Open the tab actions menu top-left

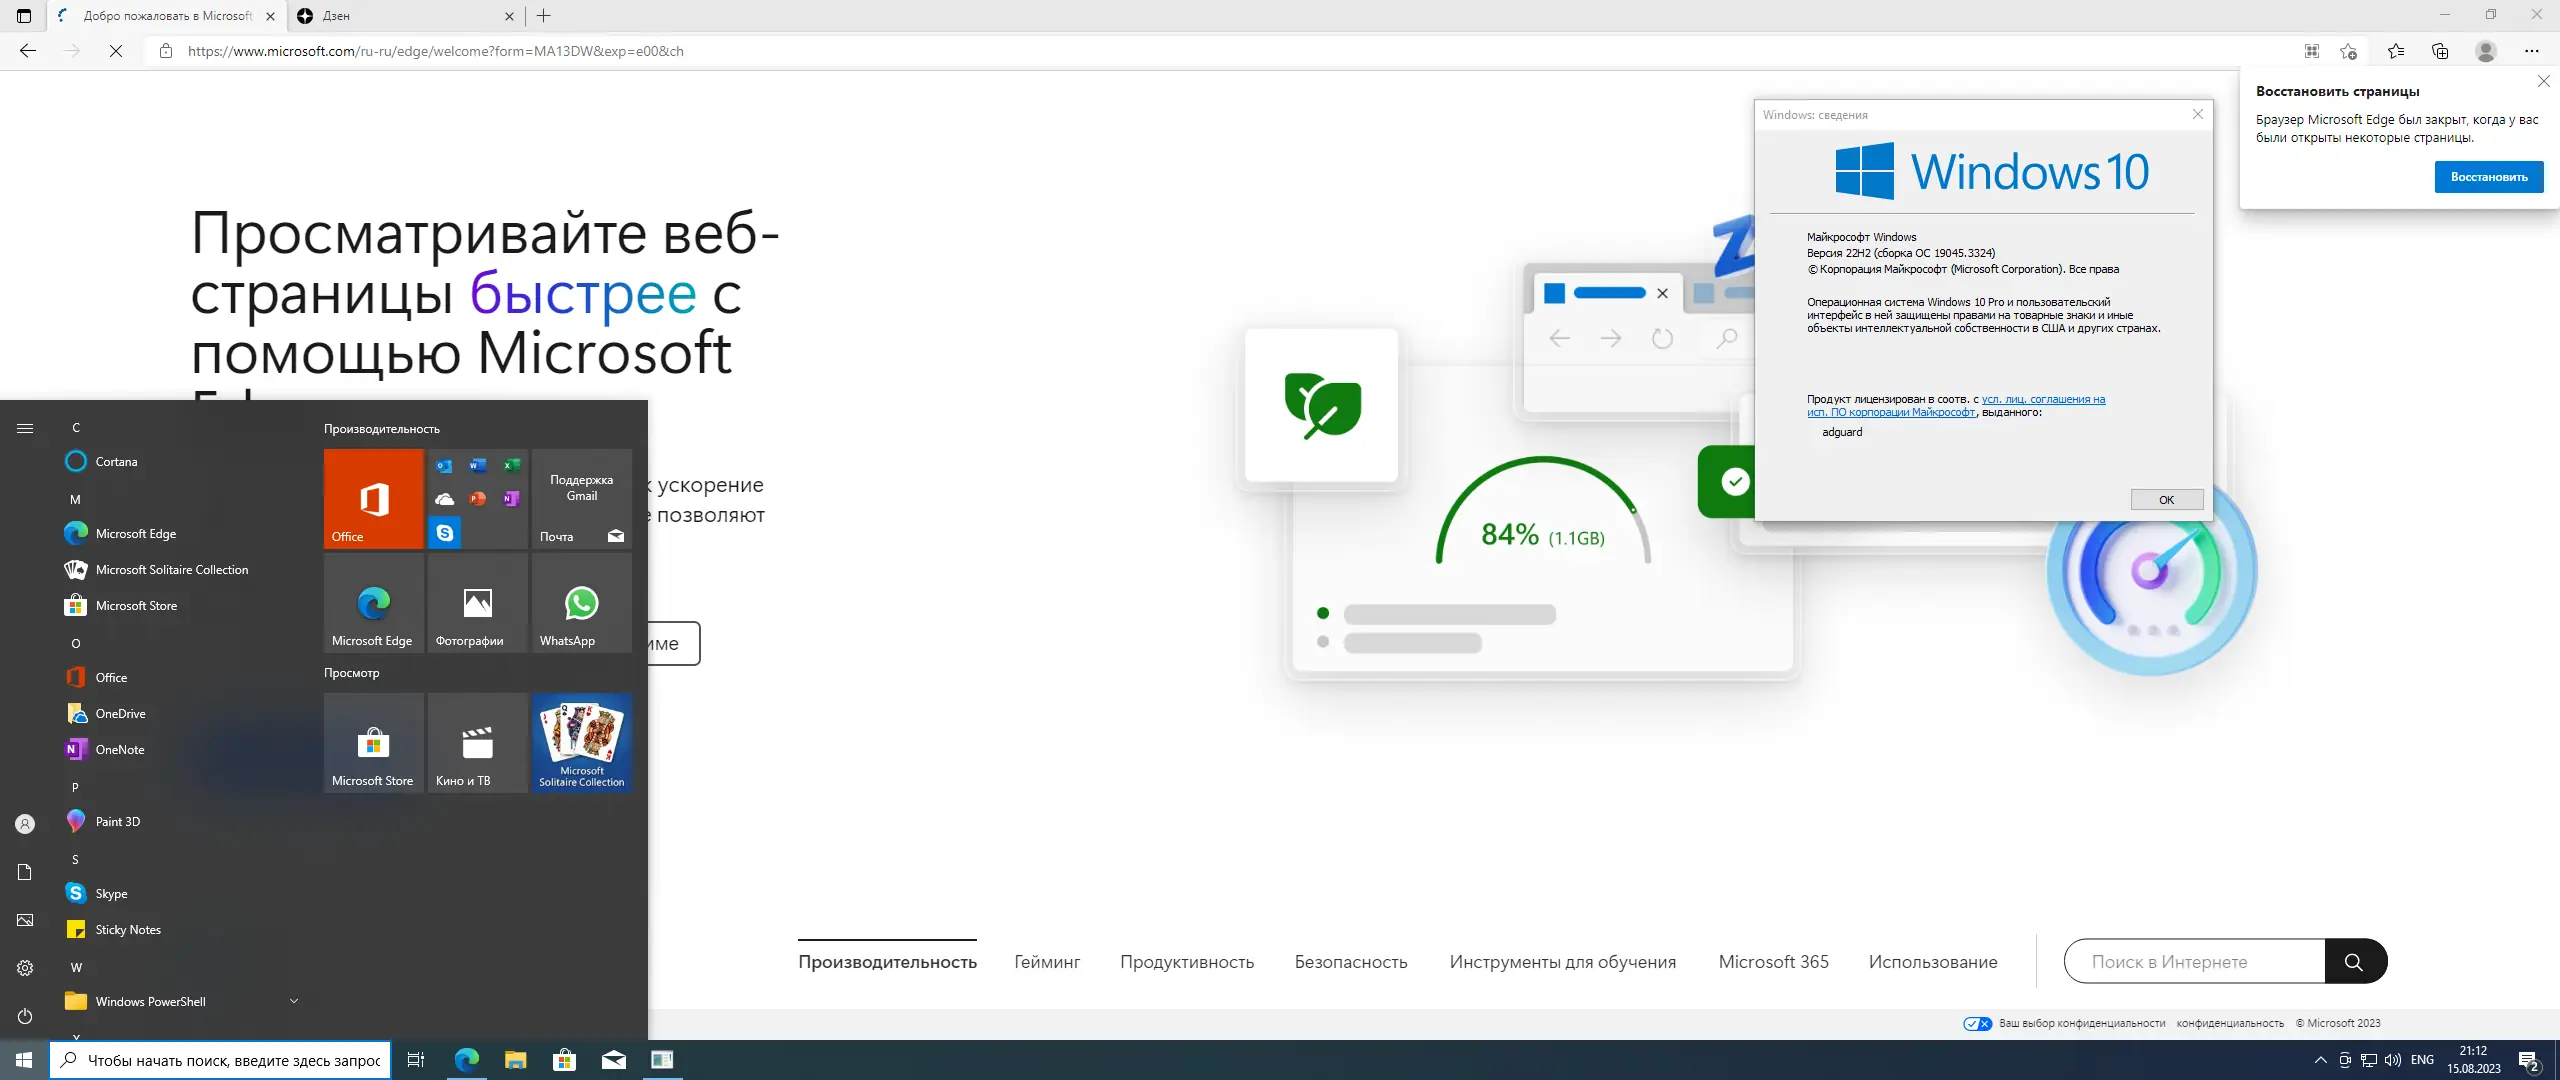tap(23, 16)
